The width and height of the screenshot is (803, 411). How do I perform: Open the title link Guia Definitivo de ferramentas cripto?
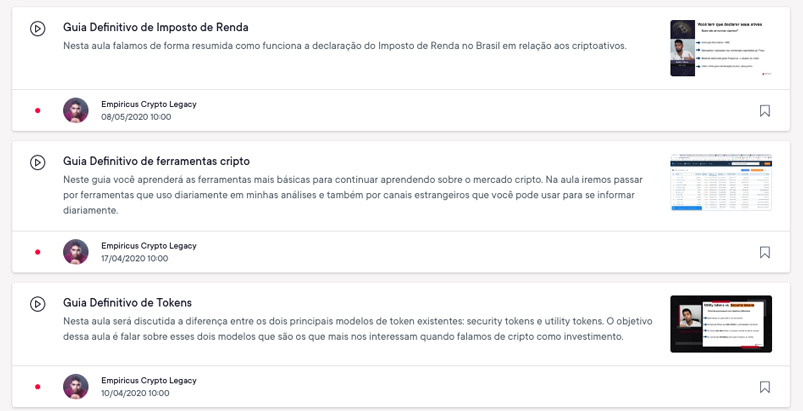pyautogui.click(x=156, y=161)
